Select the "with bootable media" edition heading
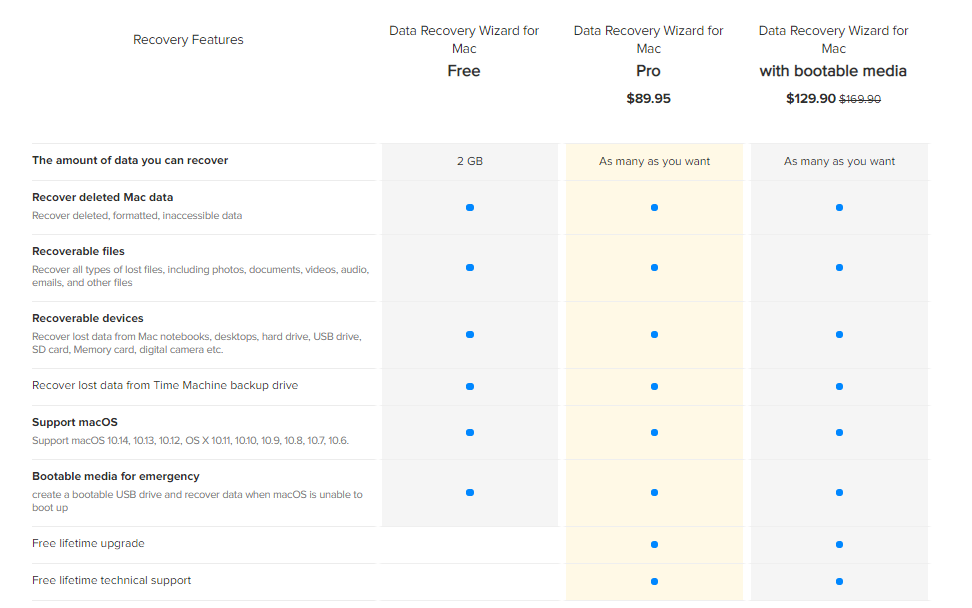 pyautogui.click(x=833, y=71)
